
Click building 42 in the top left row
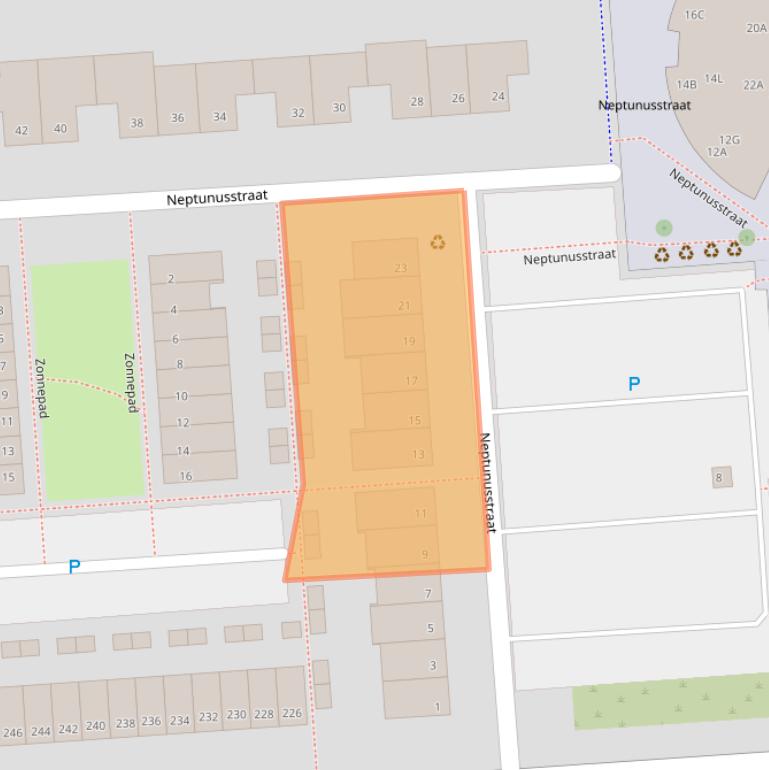[21, 130]
